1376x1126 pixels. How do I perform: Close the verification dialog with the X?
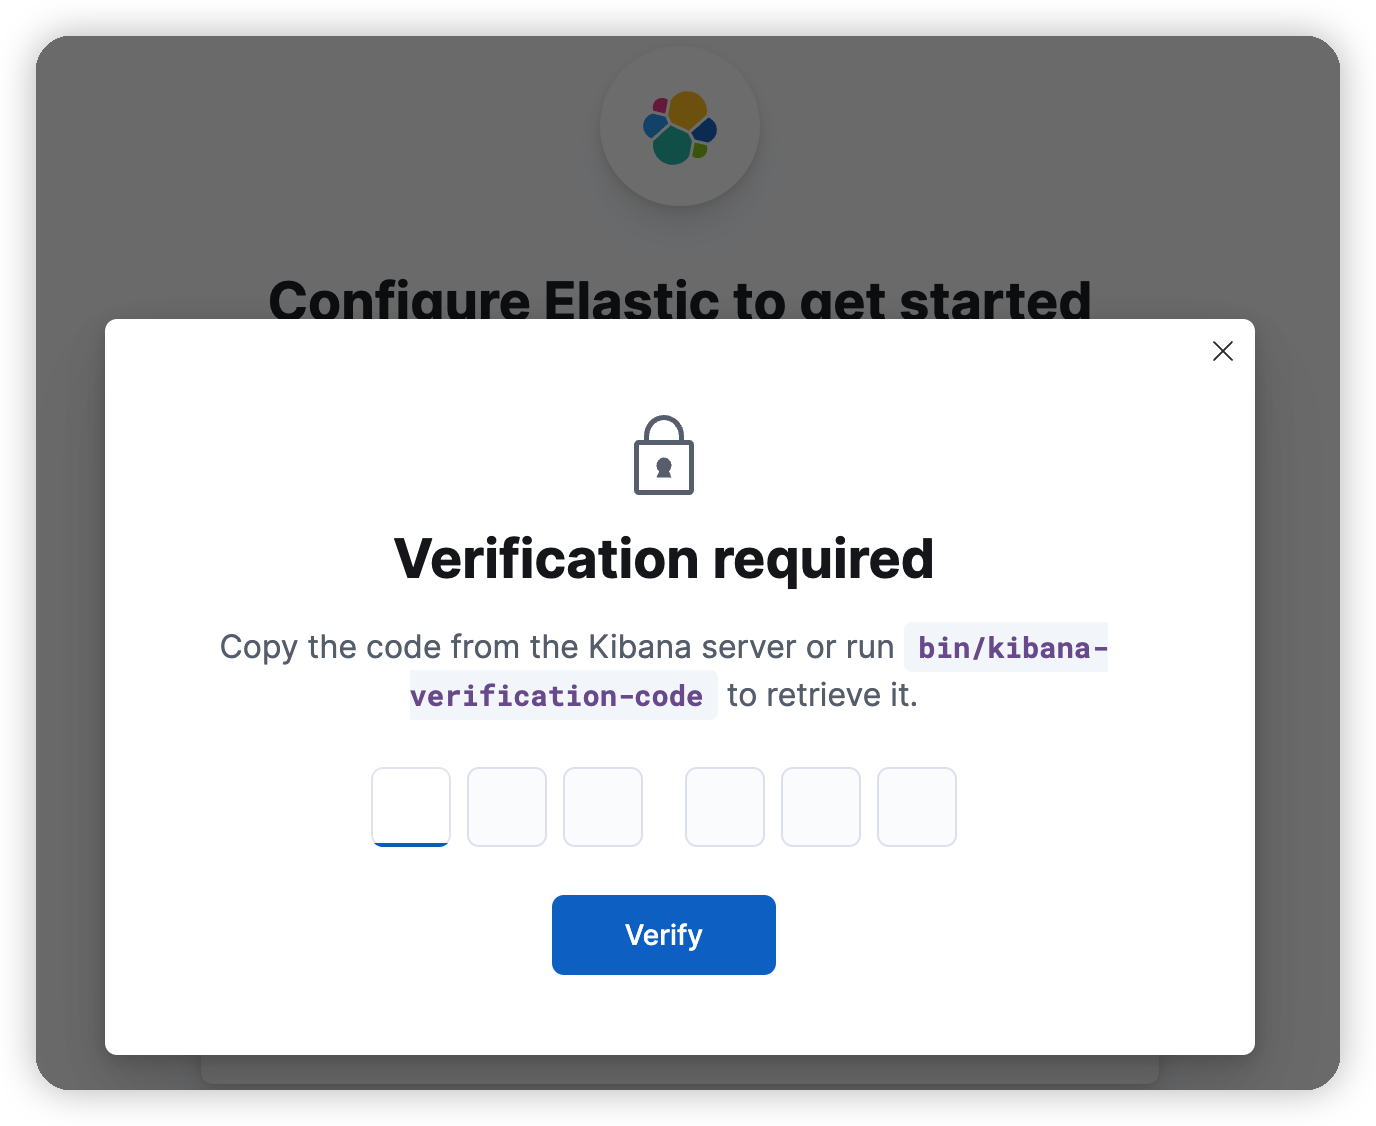(x=1222, y=351)
